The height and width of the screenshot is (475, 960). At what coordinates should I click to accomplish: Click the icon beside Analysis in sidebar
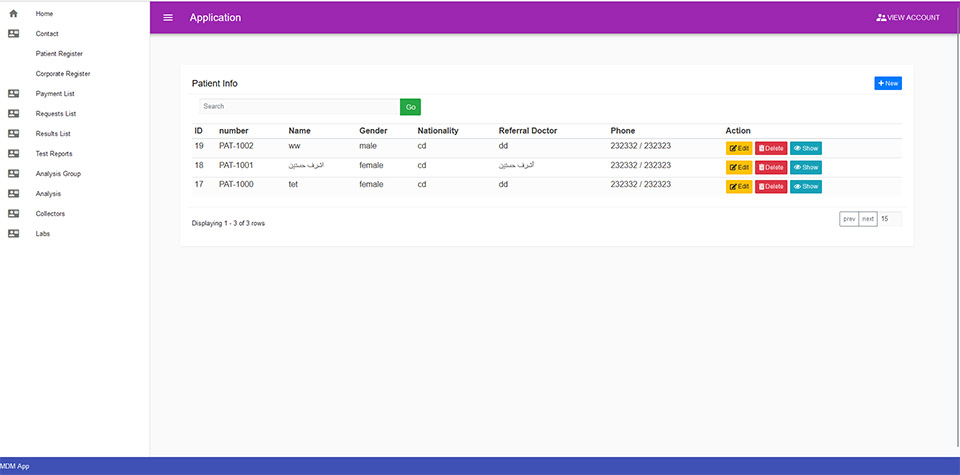(x=13, y=193)
